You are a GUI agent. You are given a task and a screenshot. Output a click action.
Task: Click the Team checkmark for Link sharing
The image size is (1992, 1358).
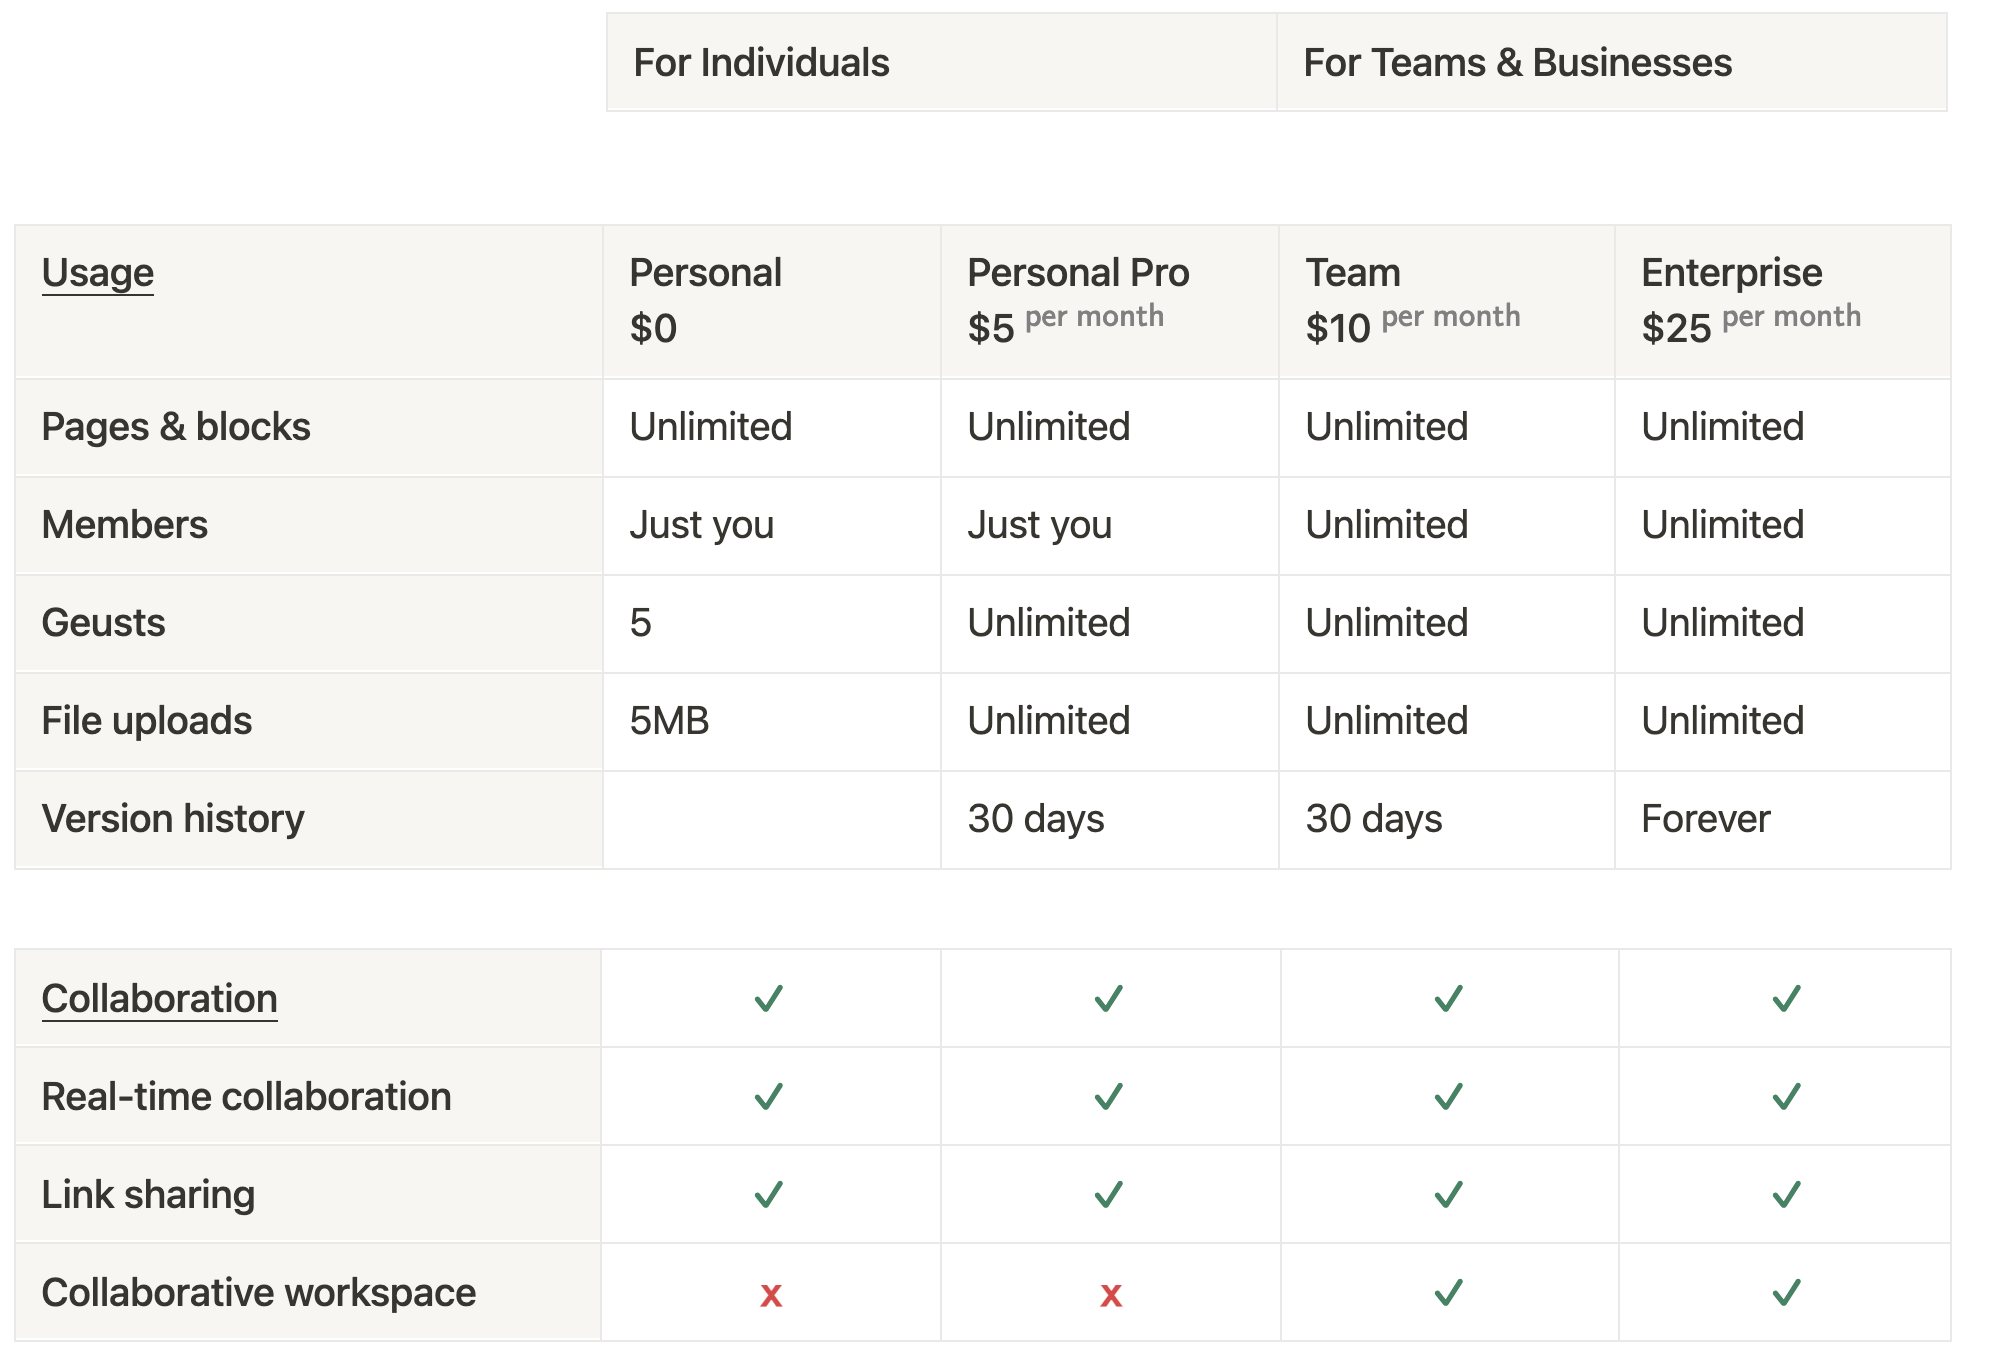coord(1448,1194)
